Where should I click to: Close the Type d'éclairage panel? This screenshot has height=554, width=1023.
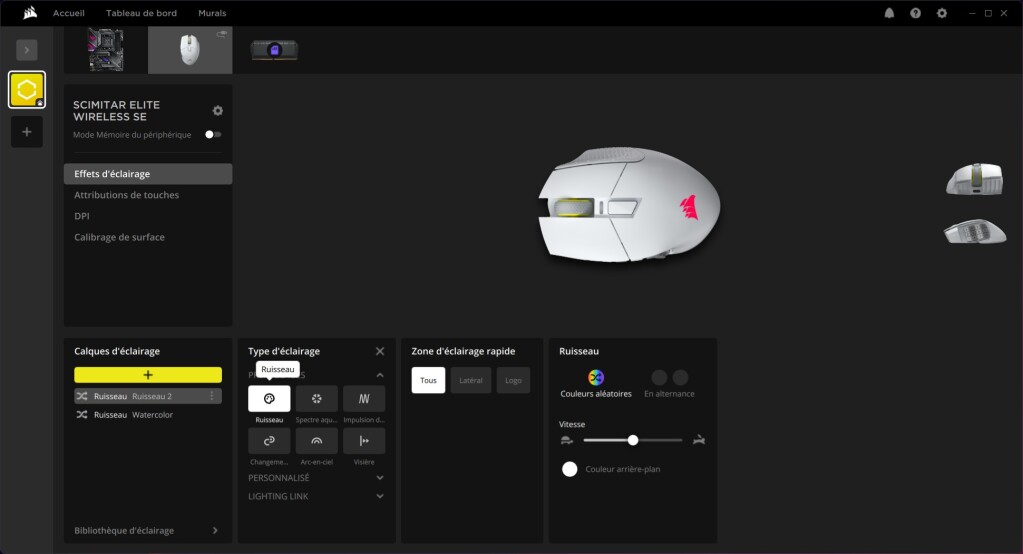[380, 351]
